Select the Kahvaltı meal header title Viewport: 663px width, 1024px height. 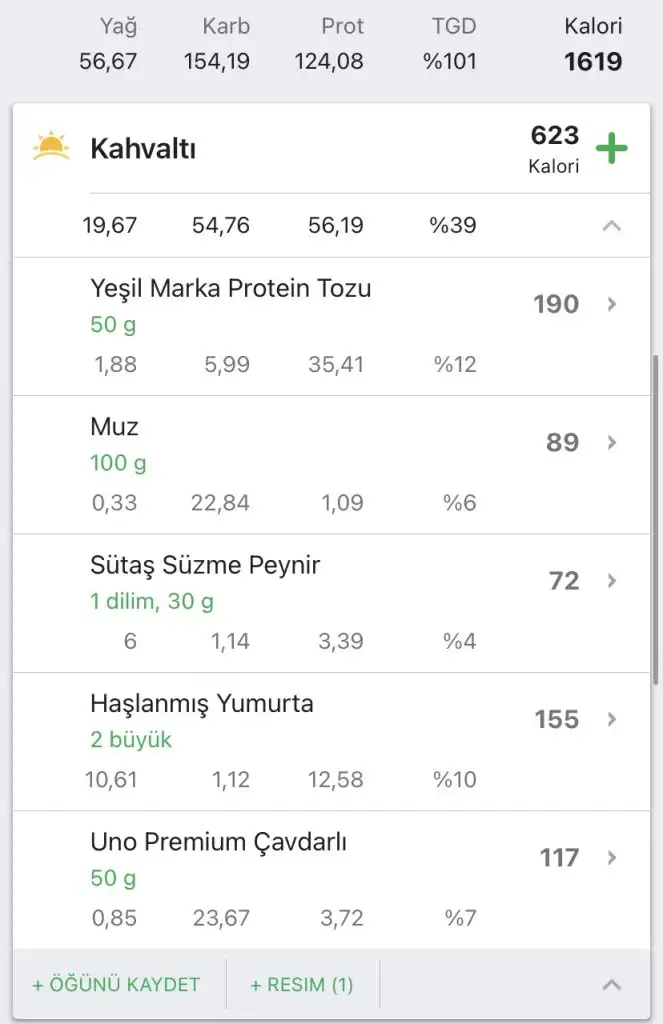tap(143, 150)
